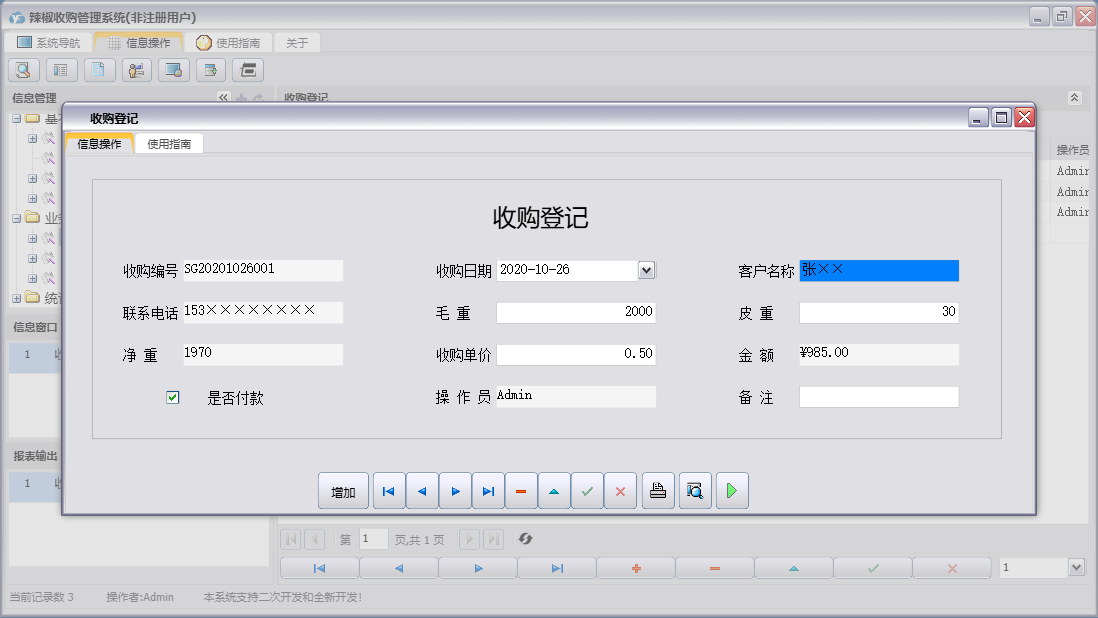Open the operator management toolbar icon

(x=136, y=69)
